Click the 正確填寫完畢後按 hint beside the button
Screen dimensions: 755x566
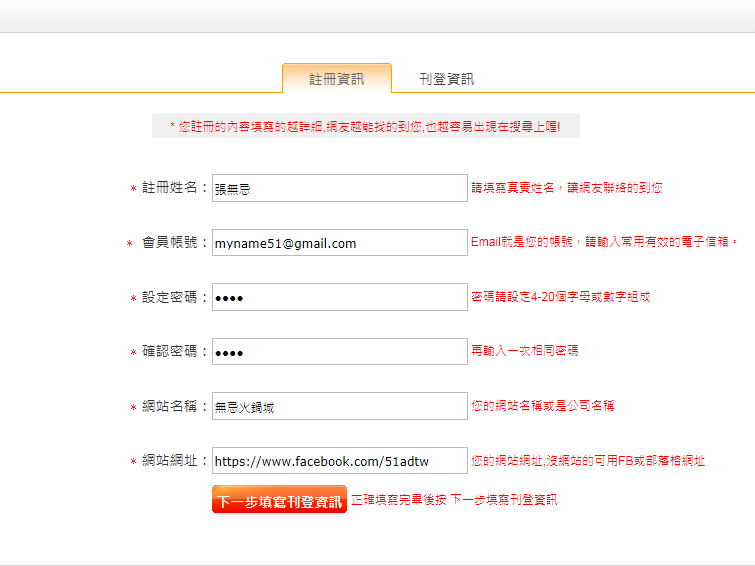[454, 500]
